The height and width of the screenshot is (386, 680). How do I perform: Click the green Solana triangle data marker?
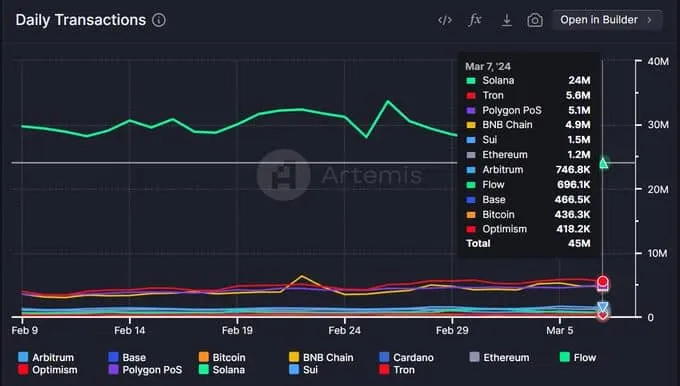(603, 163)
